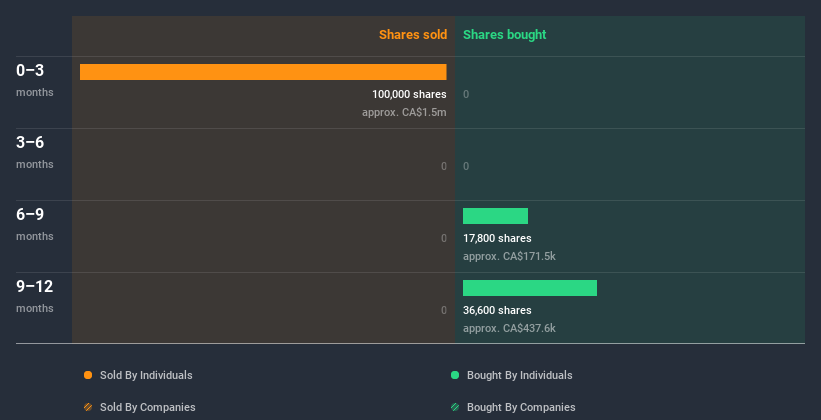Image resolution: width=821 pixels, height=420 pixels.
Task: Click the 0 bought value in 3–6 months row
Action: click(466, 166)
